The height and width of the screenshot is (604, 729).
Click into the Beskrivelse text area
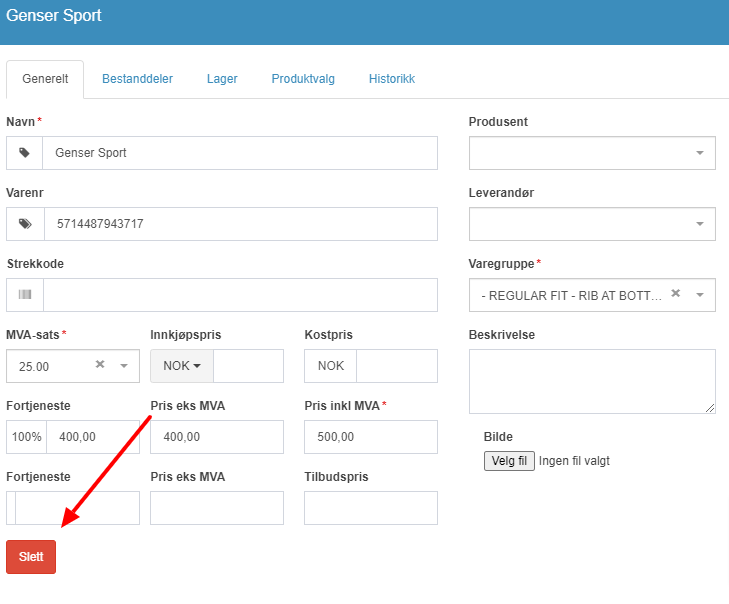[x=592, y=381]
